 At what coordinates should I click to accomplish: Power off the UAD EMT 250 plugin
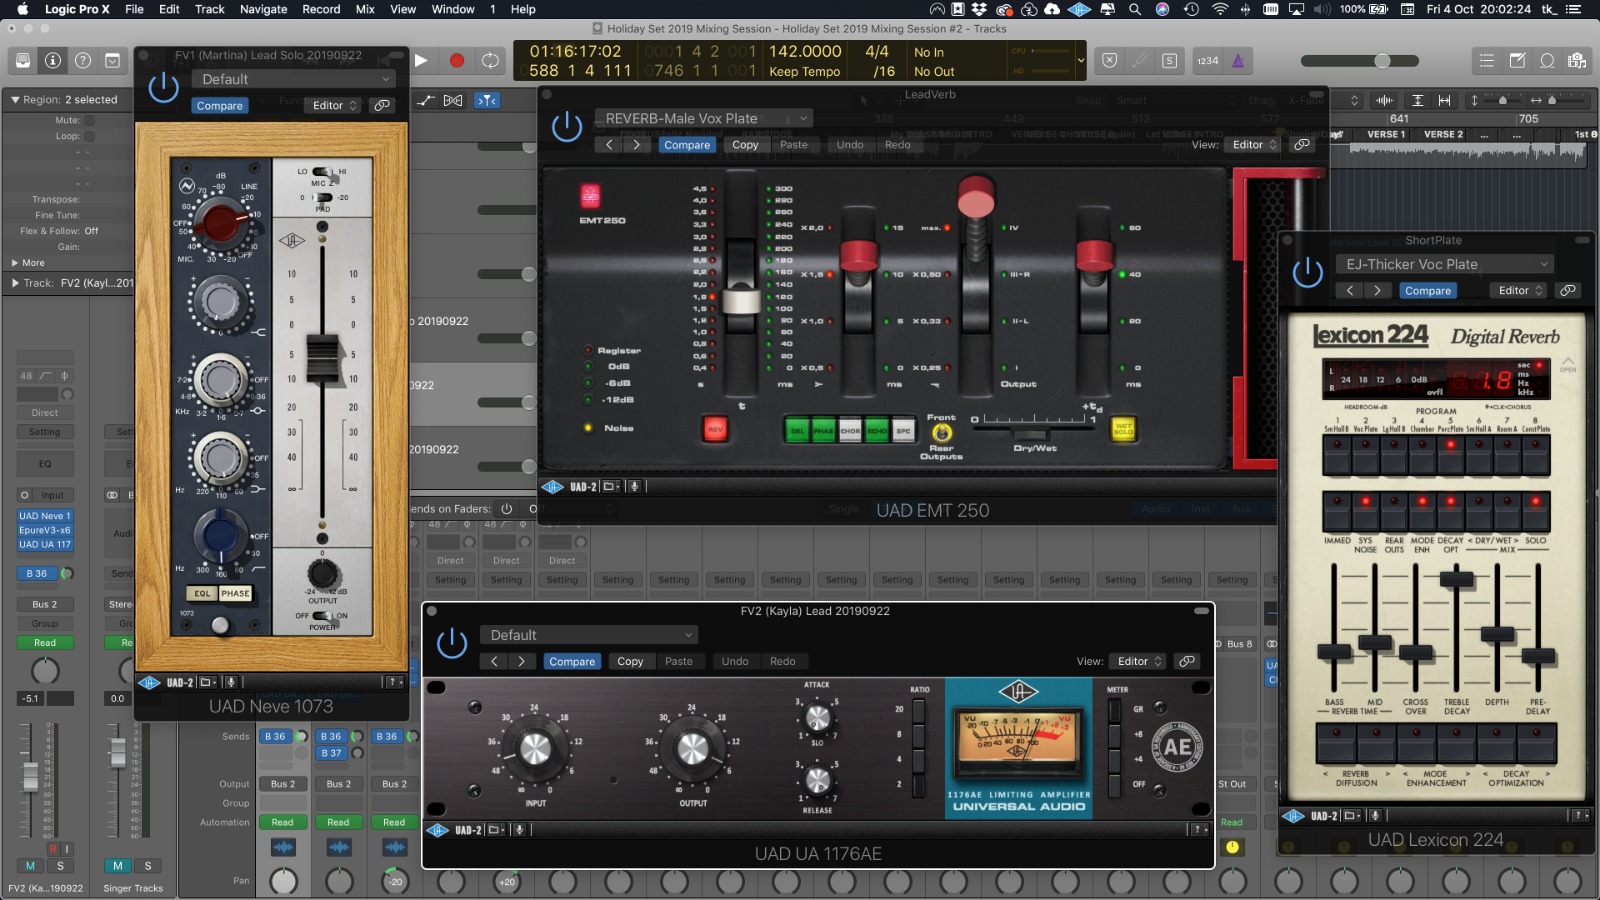[x=567, y=127]
